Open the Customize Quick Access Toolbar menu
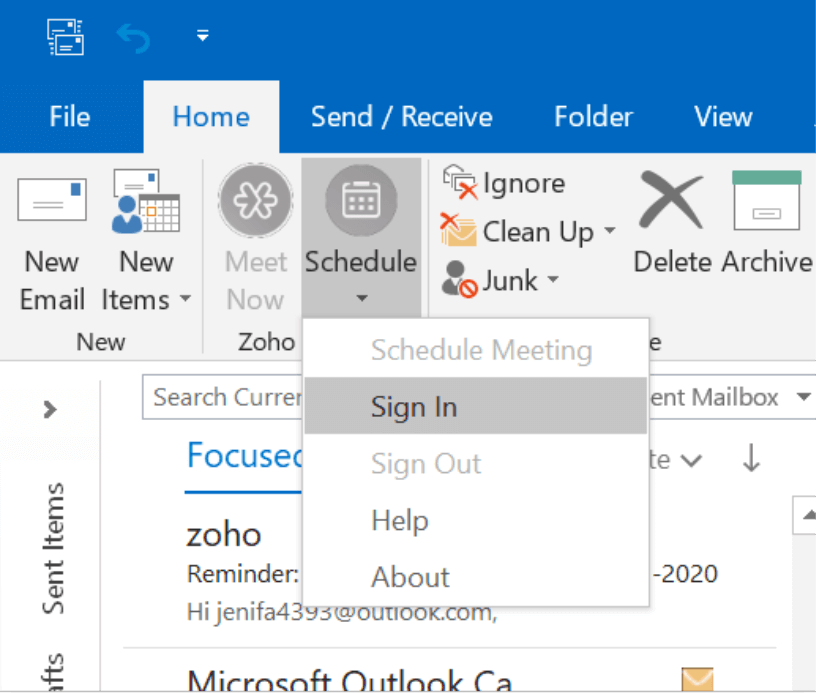Image resolution: width=816 pixels, height=693 pixels. (x=201, y=33)
